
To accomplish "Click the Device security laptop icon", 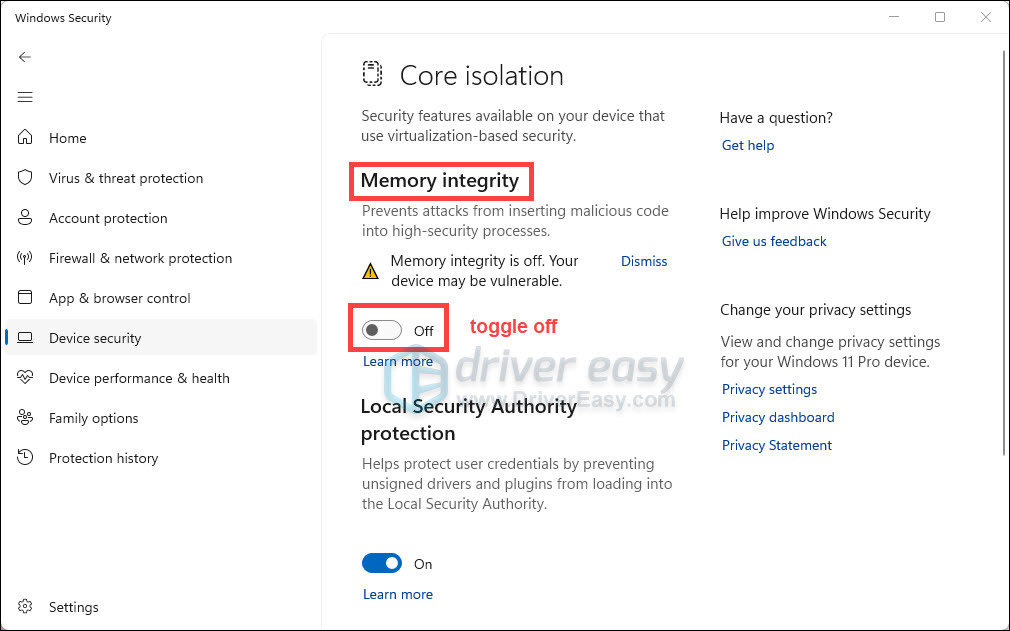I will tap(25, 337).
